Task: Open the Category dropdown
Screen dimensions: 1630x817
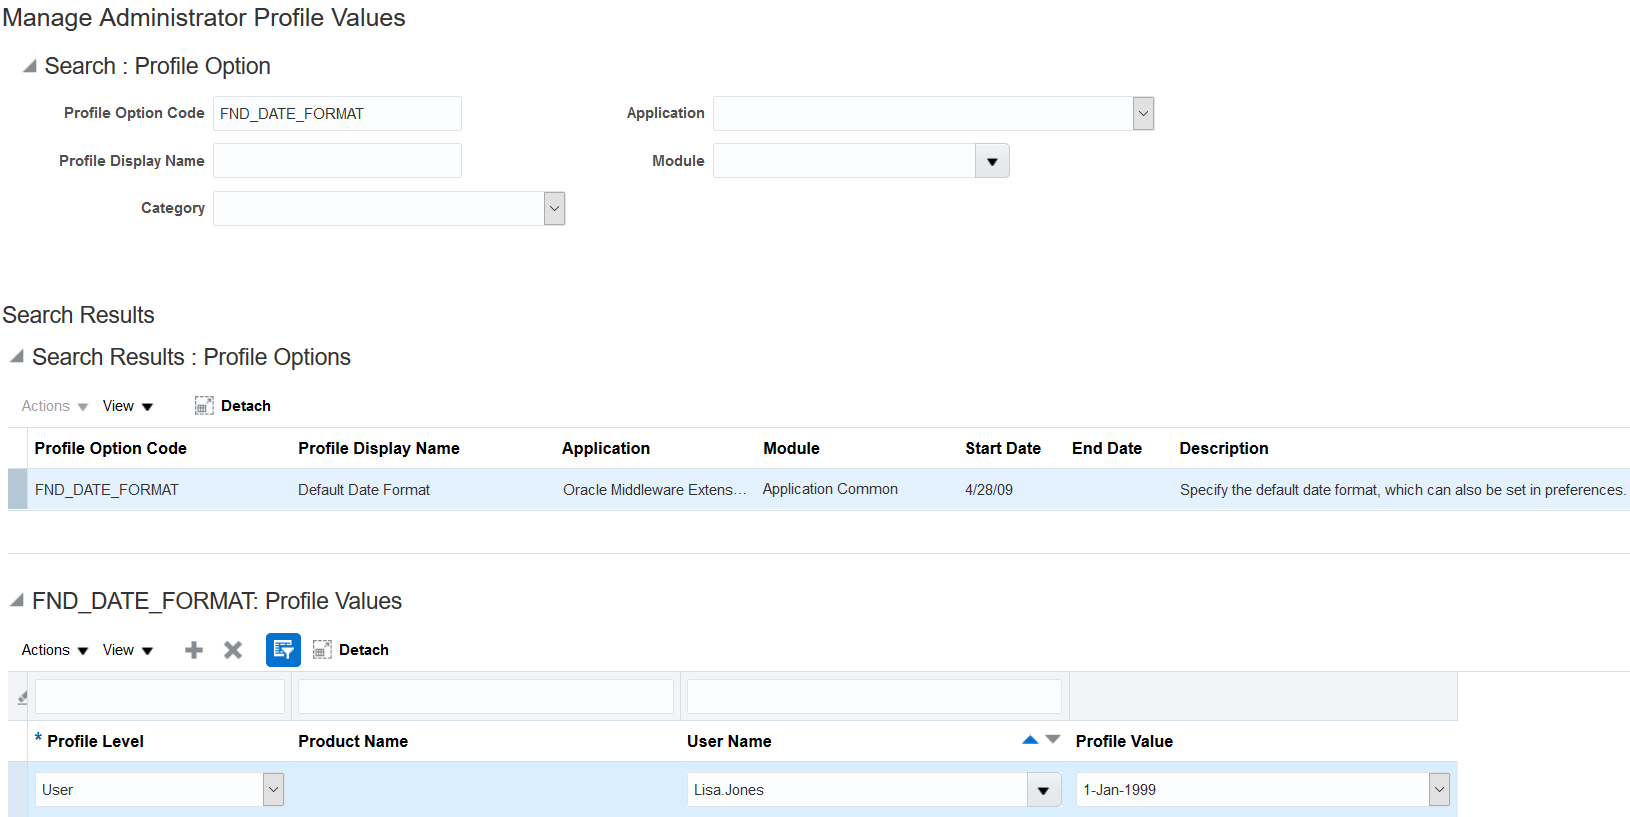Action: tap(554, 209)
